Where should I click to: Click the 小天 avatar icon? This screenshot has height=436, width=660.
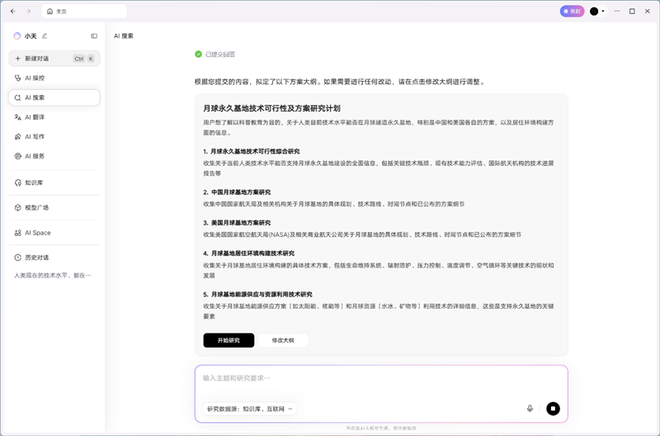pyautogui.click(x=17, y=36)
